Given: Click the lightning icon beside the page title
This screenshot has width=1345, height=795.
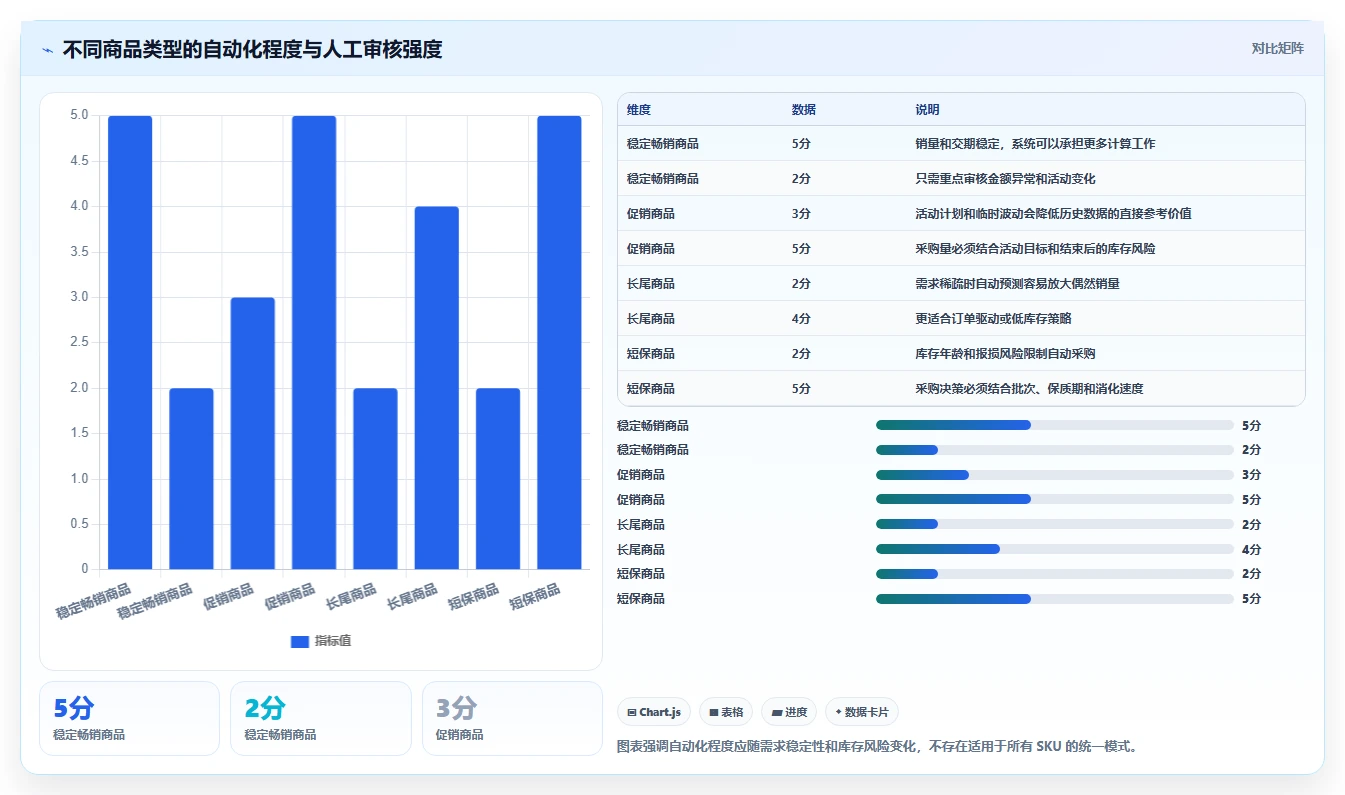Looking at the screenshot, I should tap(48, 49).
